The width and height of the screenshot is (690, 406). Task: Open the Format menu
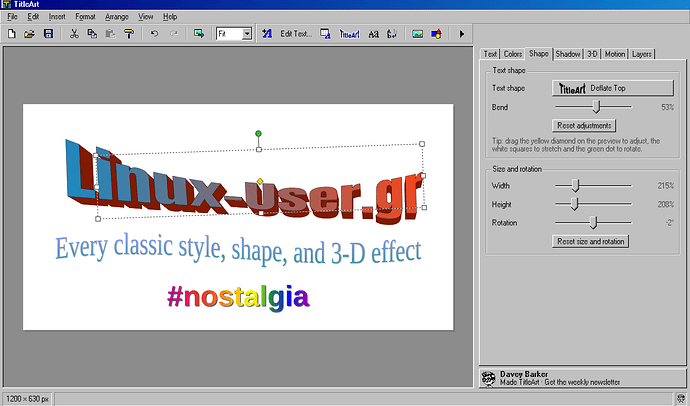(x=85, y=17)
